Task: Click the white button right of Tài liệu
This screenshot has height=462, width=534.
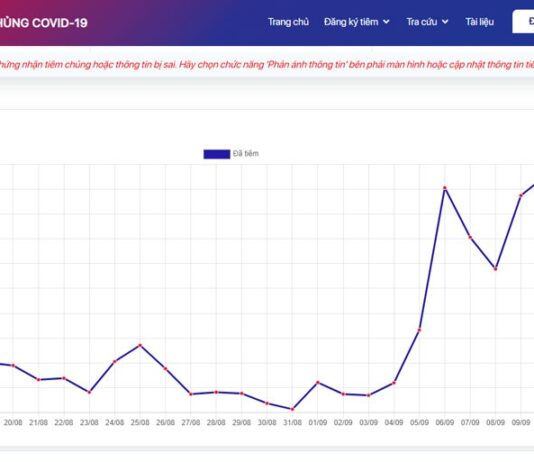Action: tap(523, 21)
